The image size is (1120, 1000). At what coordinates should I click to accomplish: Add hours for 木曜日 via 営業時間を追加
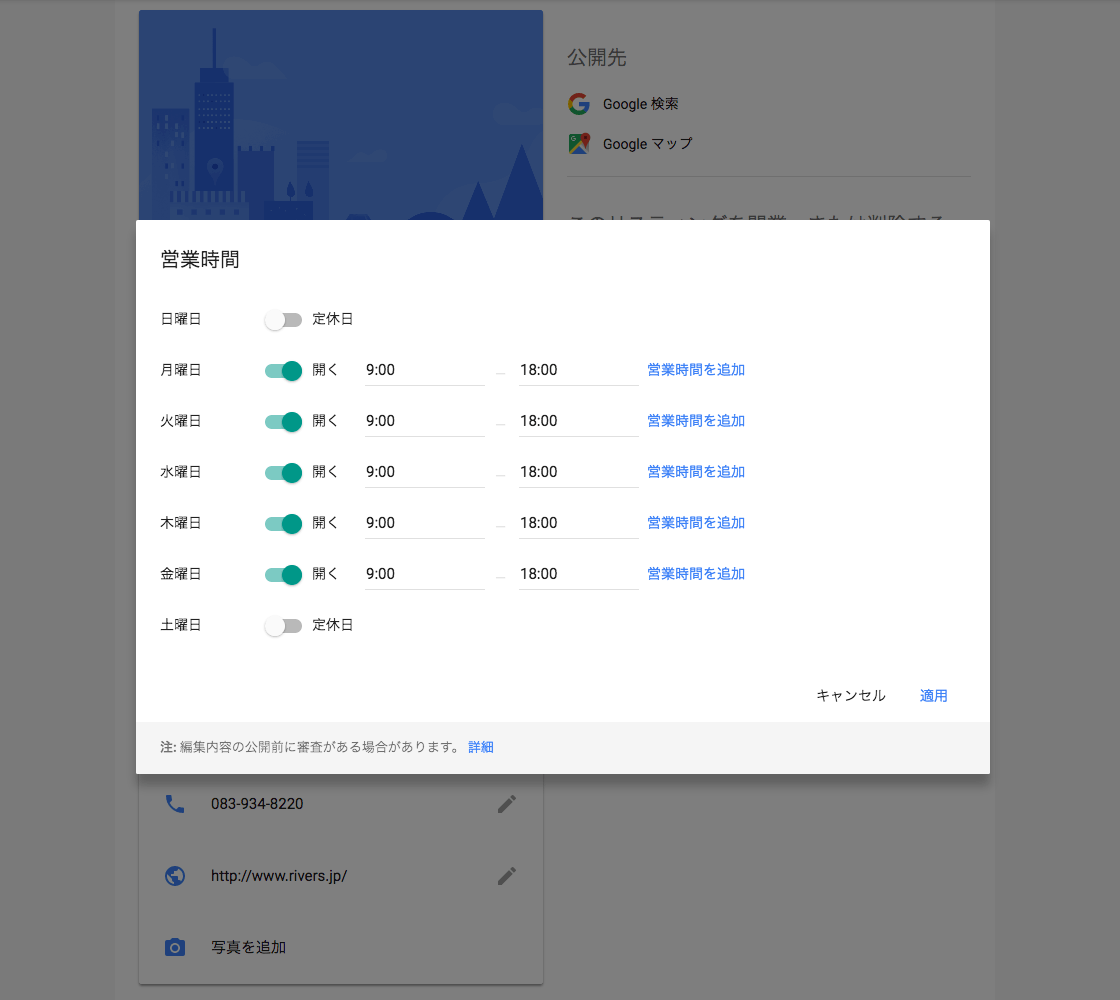696,523
